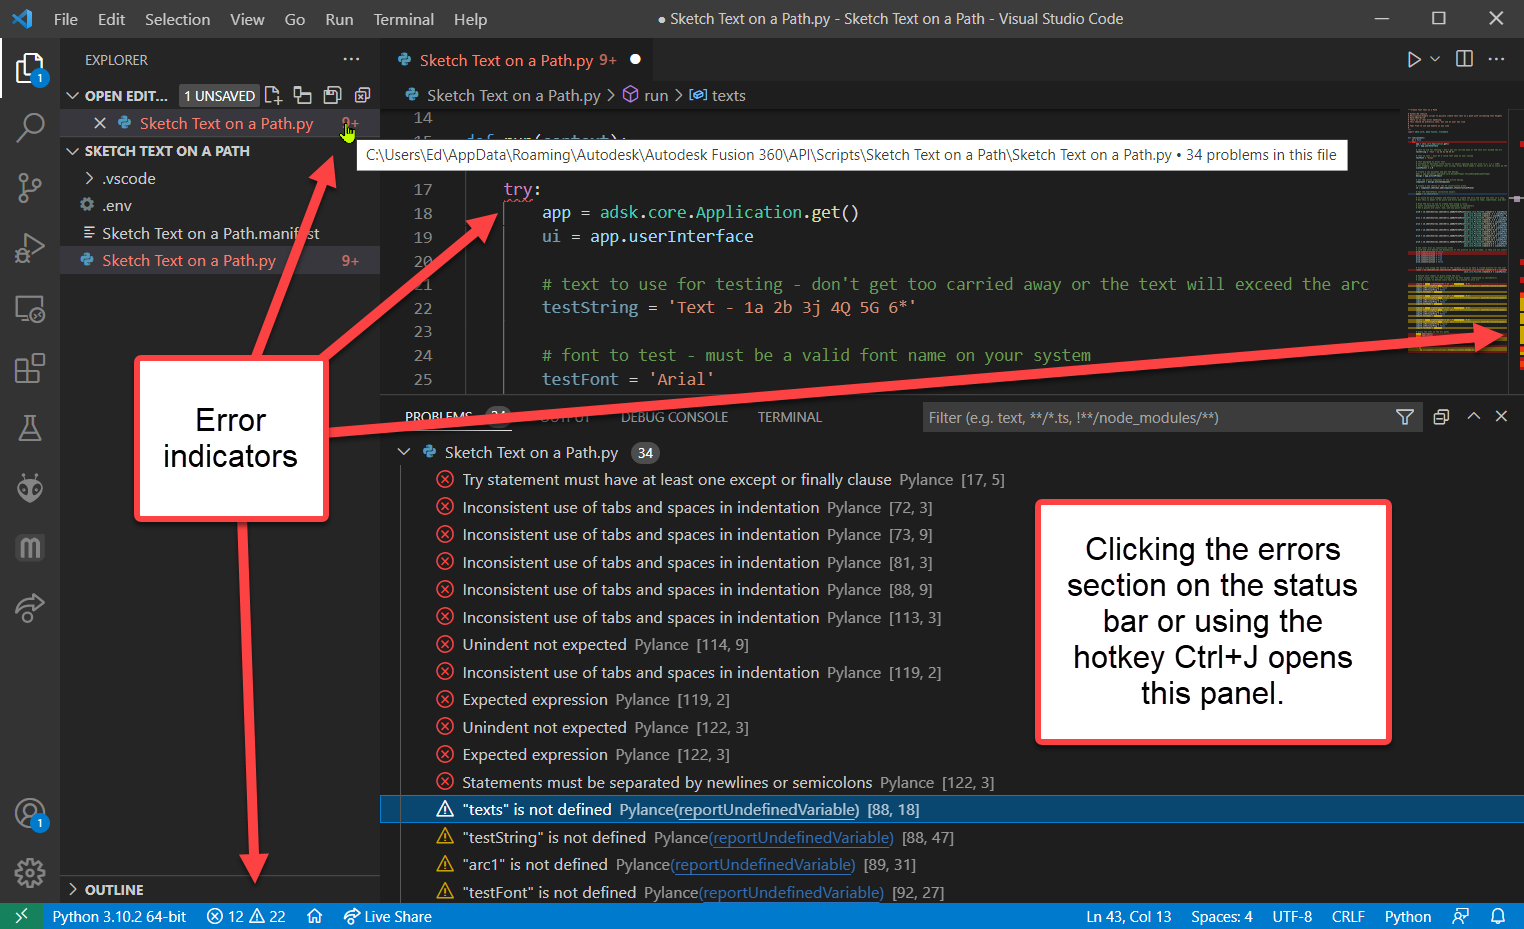Toggle maximized panel size with the chevron
The width and height of the screenshot is (1524, 929).
(1473, 417)
